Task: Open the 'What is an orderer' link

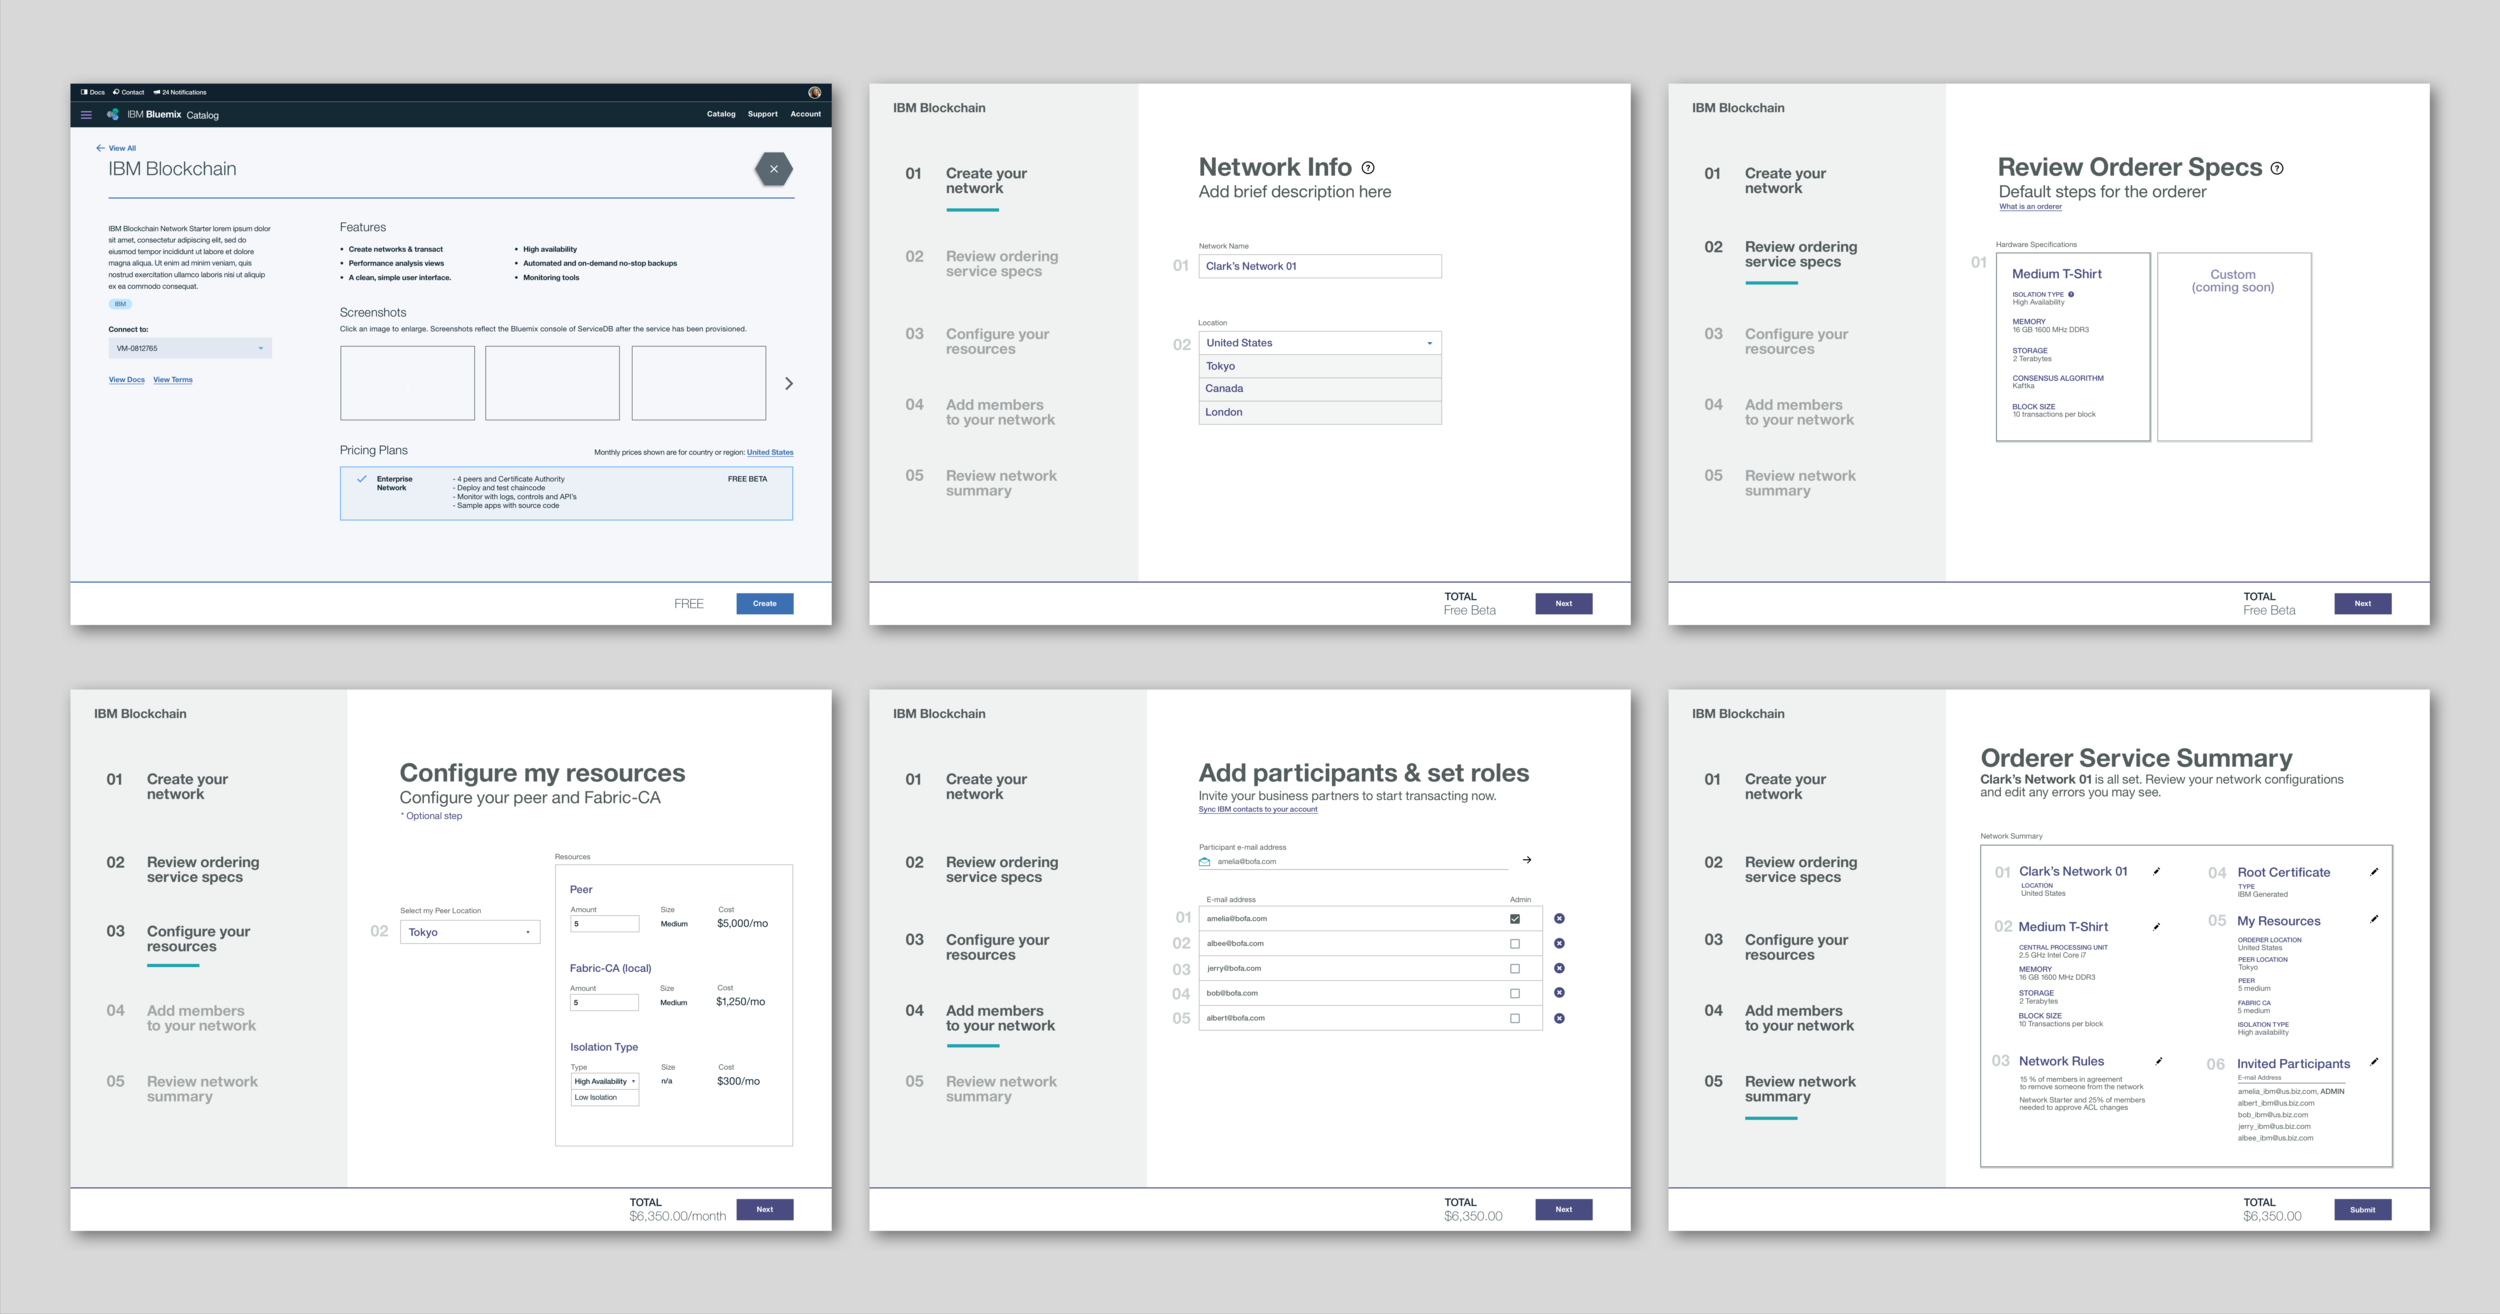Action: (2030, 207)
